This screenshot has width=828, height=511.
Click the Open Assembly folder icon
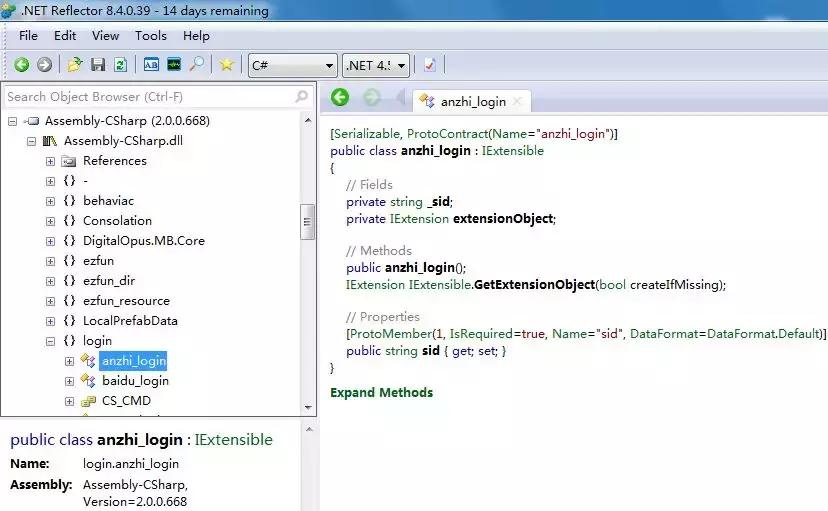75,65
